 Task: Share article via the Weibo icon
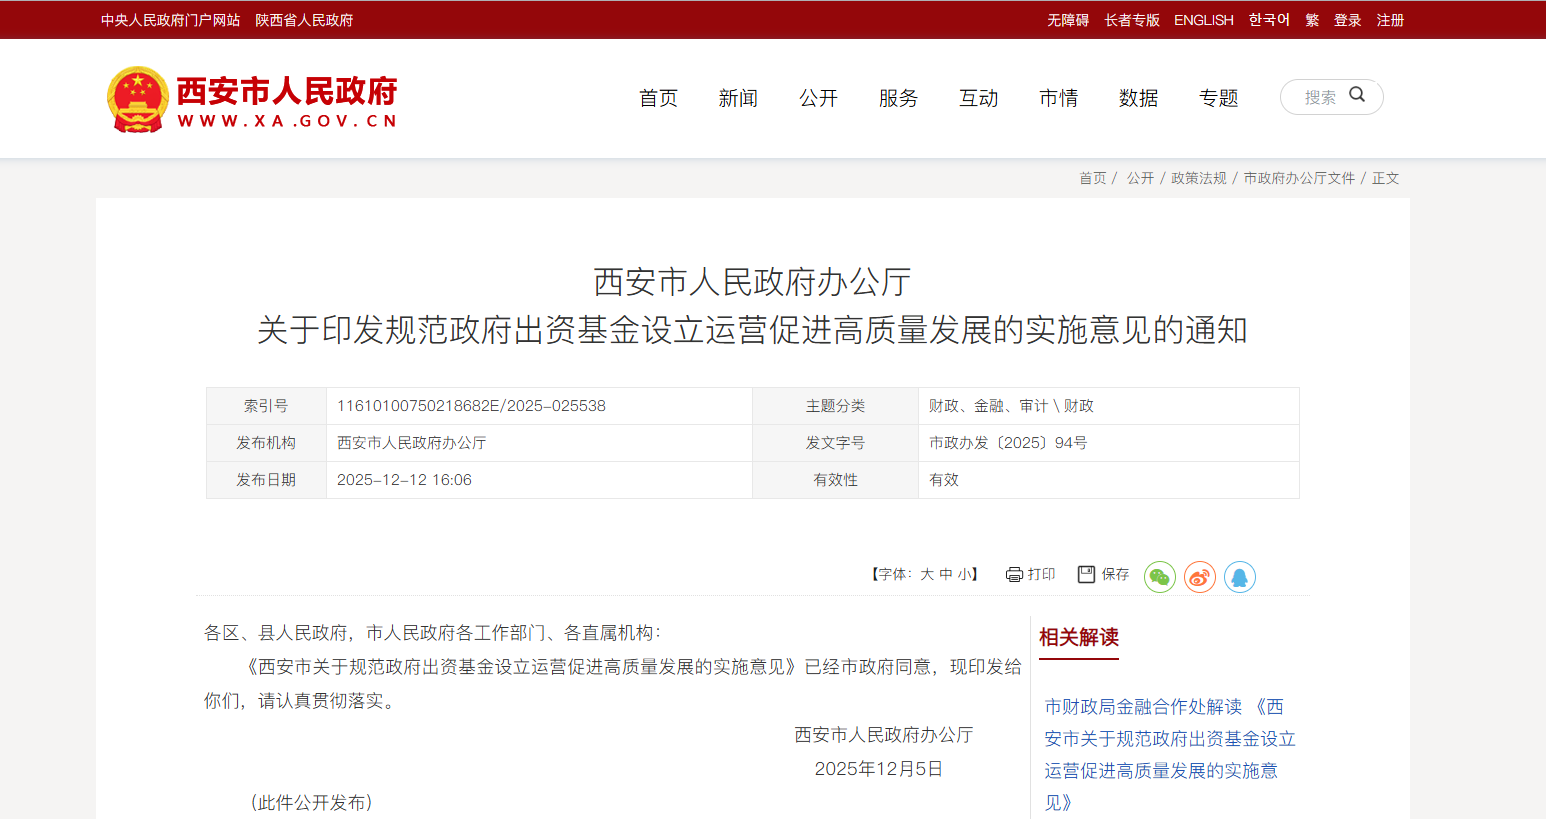[x=1199, y=577]
